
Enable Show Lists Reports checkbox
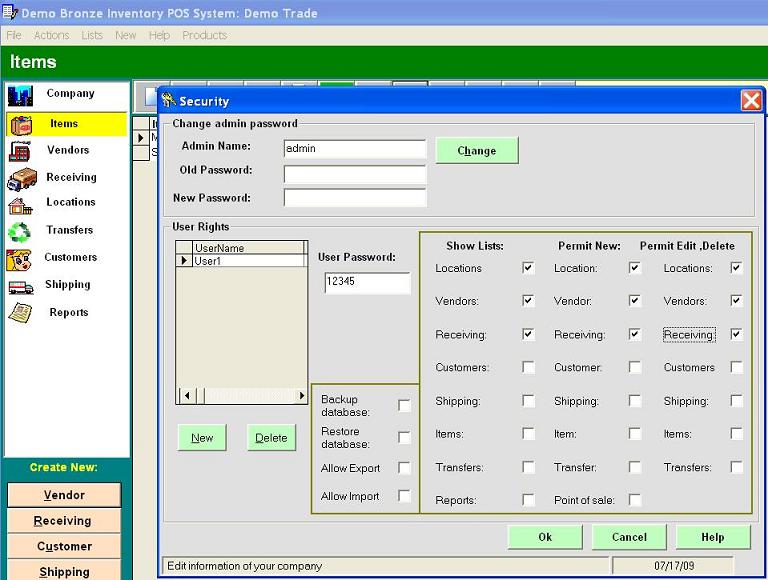528,500
